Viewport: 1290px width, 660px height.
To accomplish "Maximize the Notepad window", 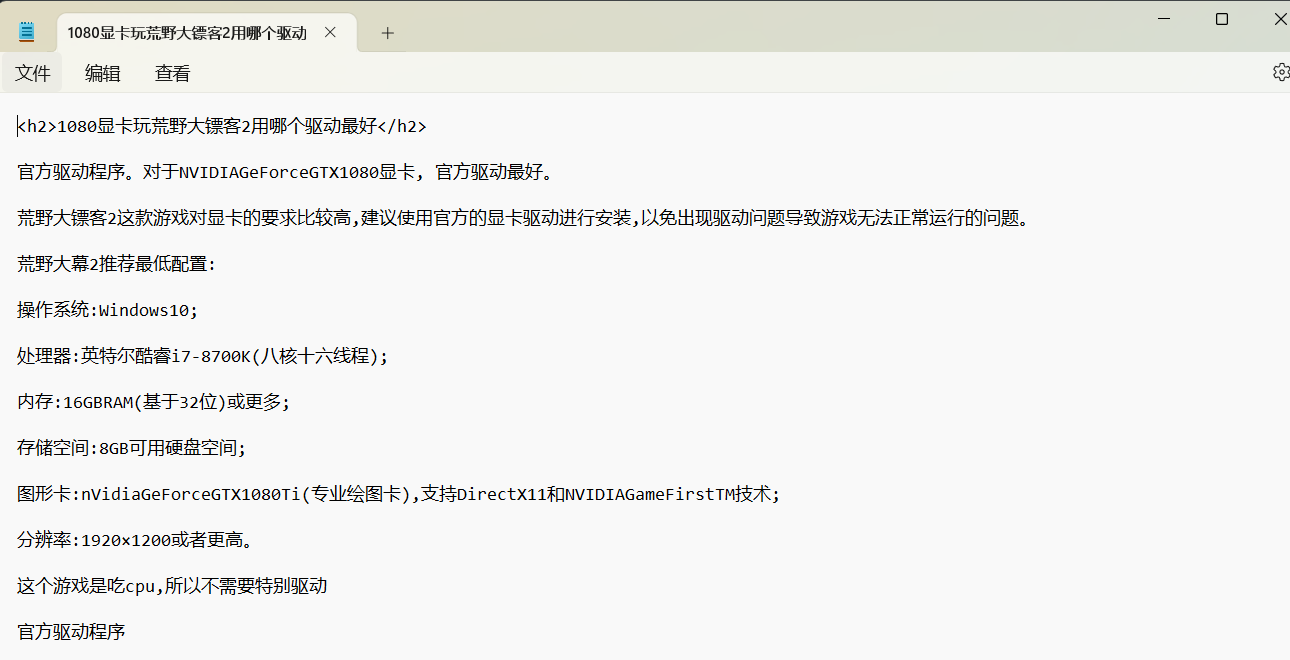I will tap(1222, 19).
